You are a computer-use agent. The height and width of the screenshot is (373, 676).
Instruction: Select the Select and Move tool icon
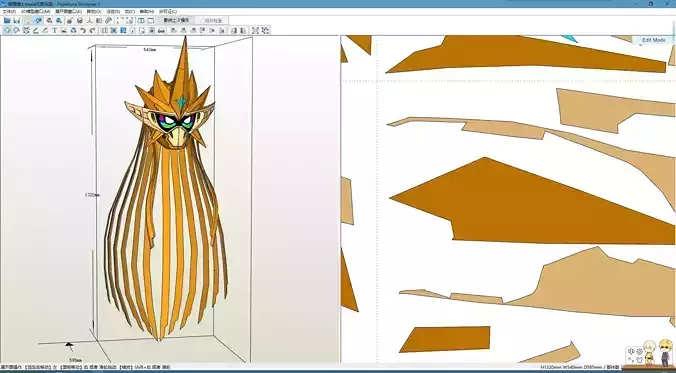click(7, 31)
